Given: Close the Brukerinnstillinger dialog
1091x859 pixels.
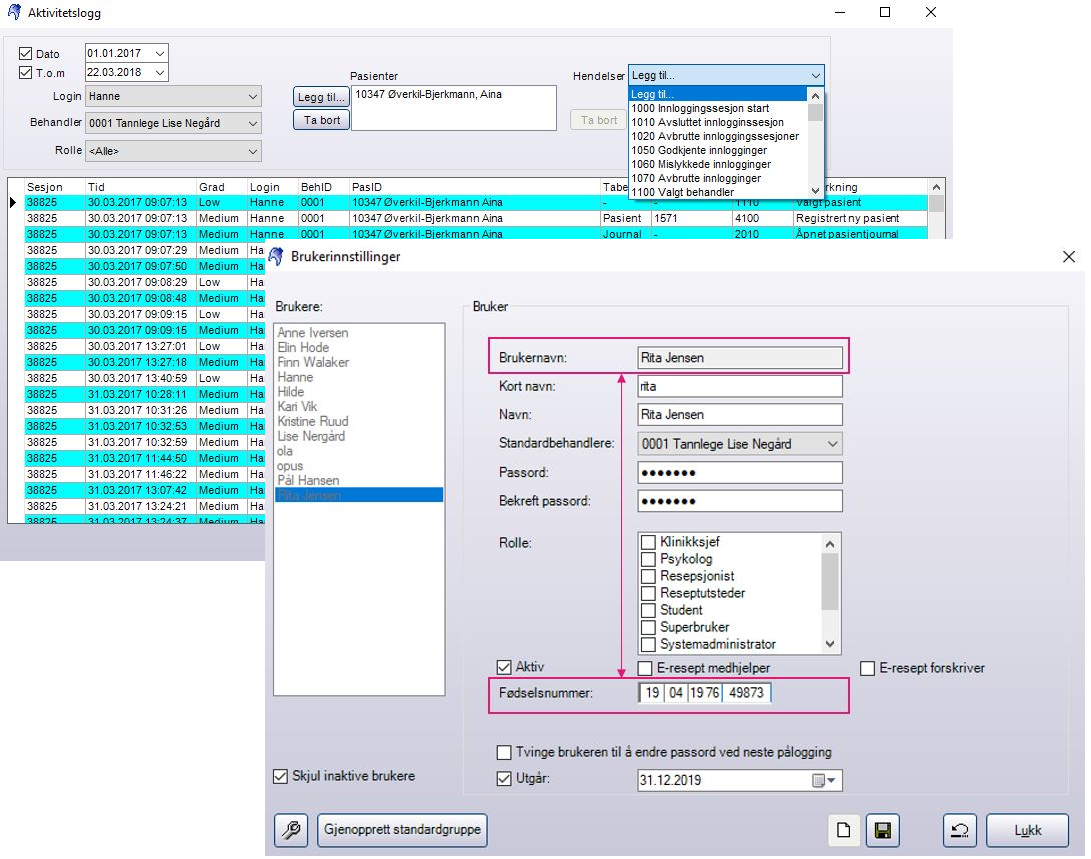Looking at the screenshot, I should pos(1069,257).
